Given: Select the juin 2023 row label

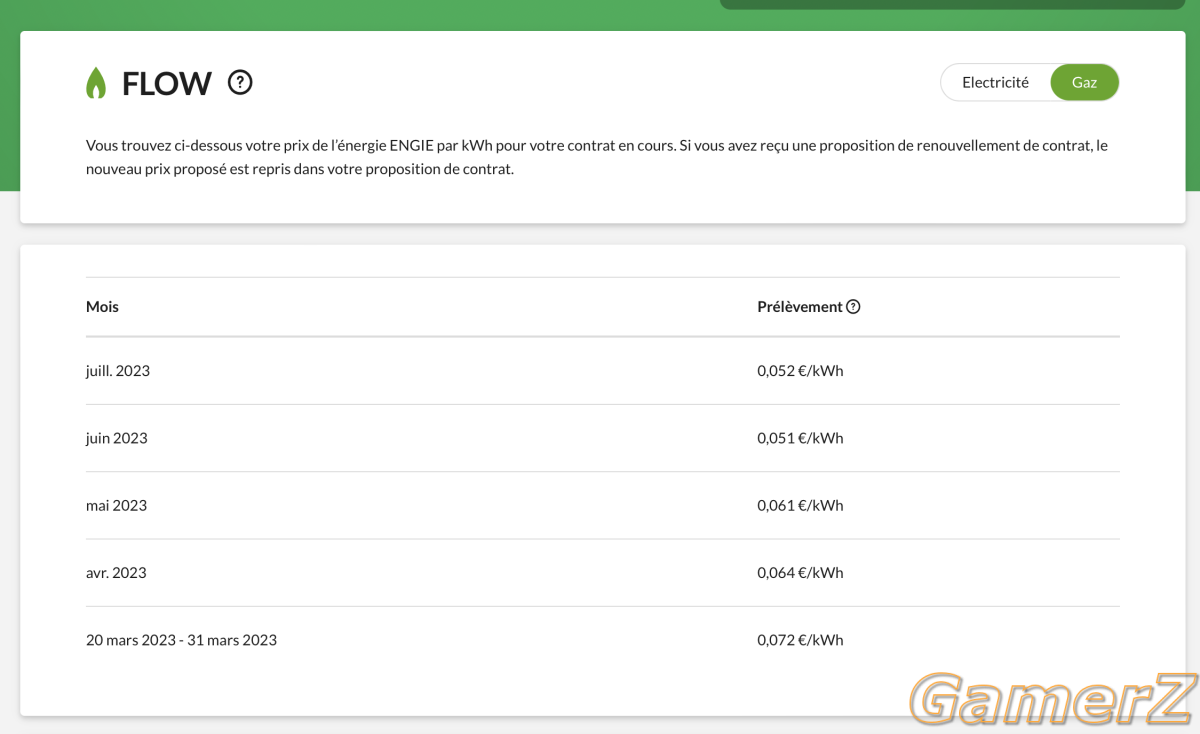Looking at the screenshot, I should (x=117, y=438).
